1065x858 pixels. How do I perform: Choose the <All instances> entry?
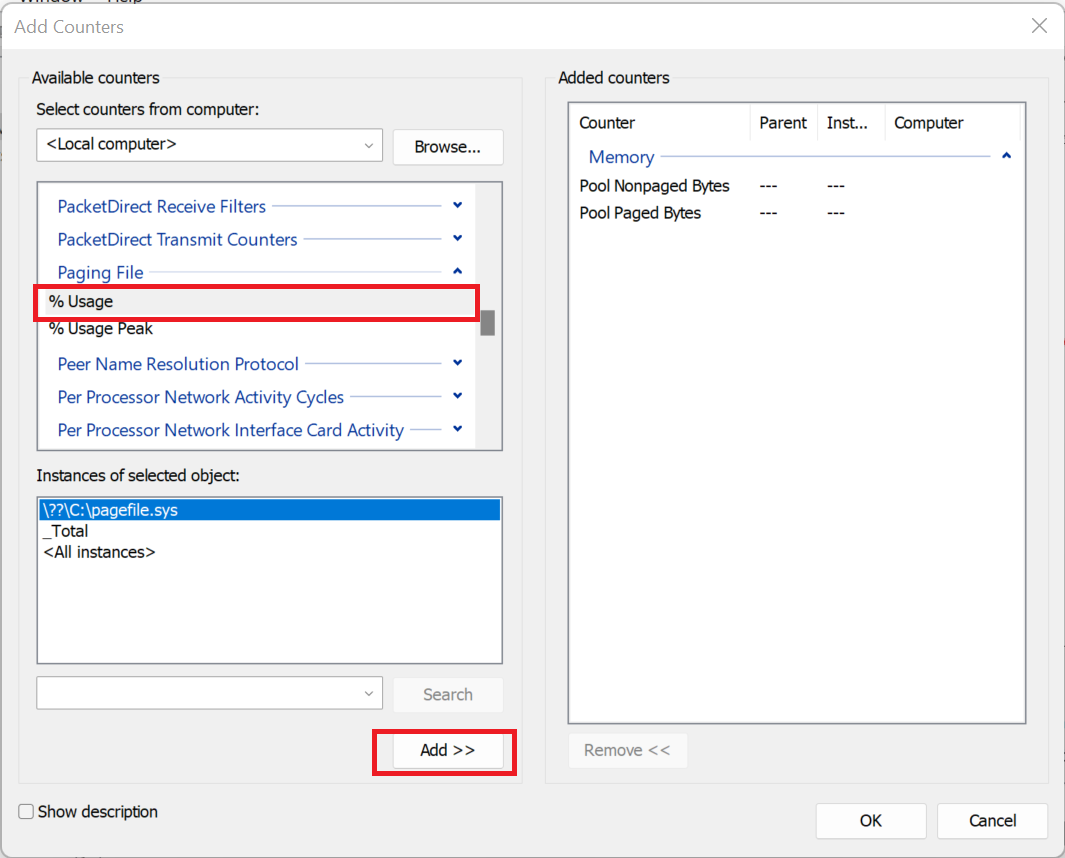99,552
